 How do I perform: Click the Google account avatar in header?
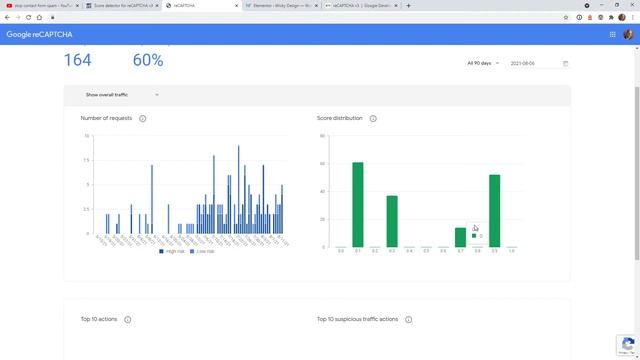[x=628, y=35]
